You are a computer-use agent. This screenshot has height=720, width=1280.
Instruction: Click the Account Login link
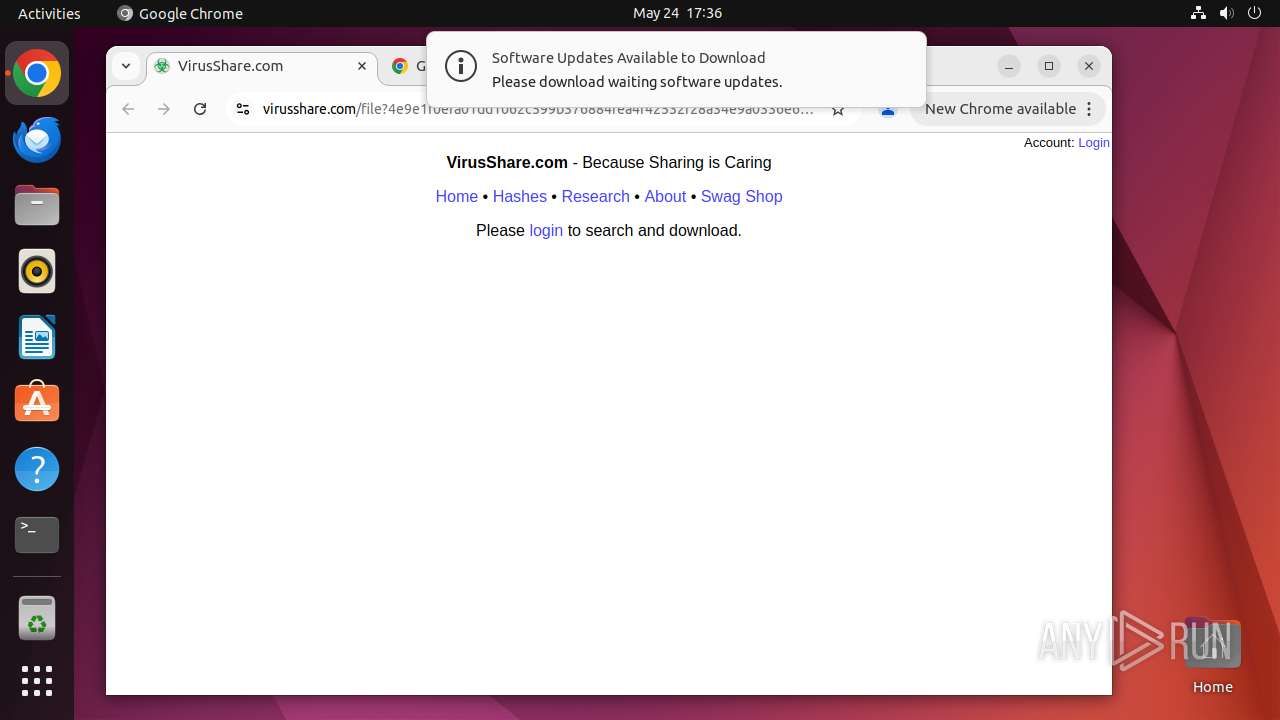point(1094,143)
